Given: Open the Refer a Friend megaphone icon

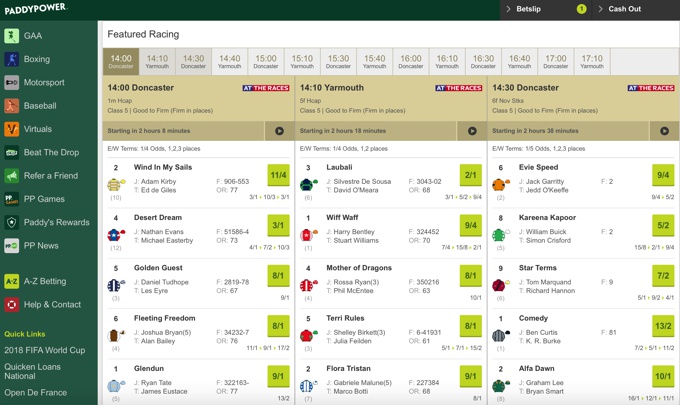Looking at the screenshot, I should coord(12,176).
